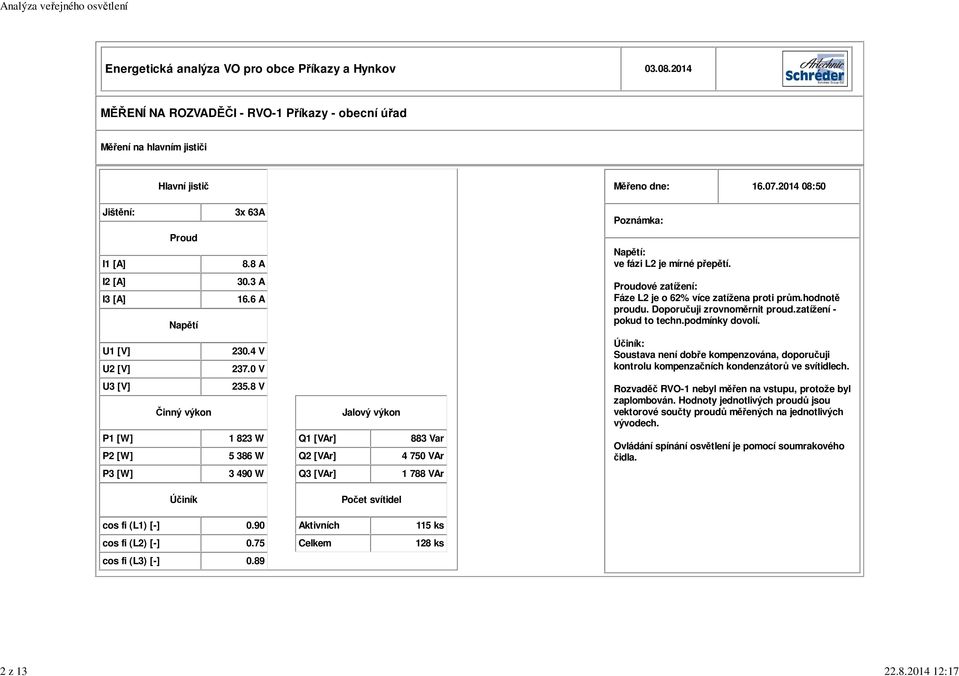This screenshot has width=959, height=676.
Task: Click the 'Účiník' table section header
Action: coord(183,500)
